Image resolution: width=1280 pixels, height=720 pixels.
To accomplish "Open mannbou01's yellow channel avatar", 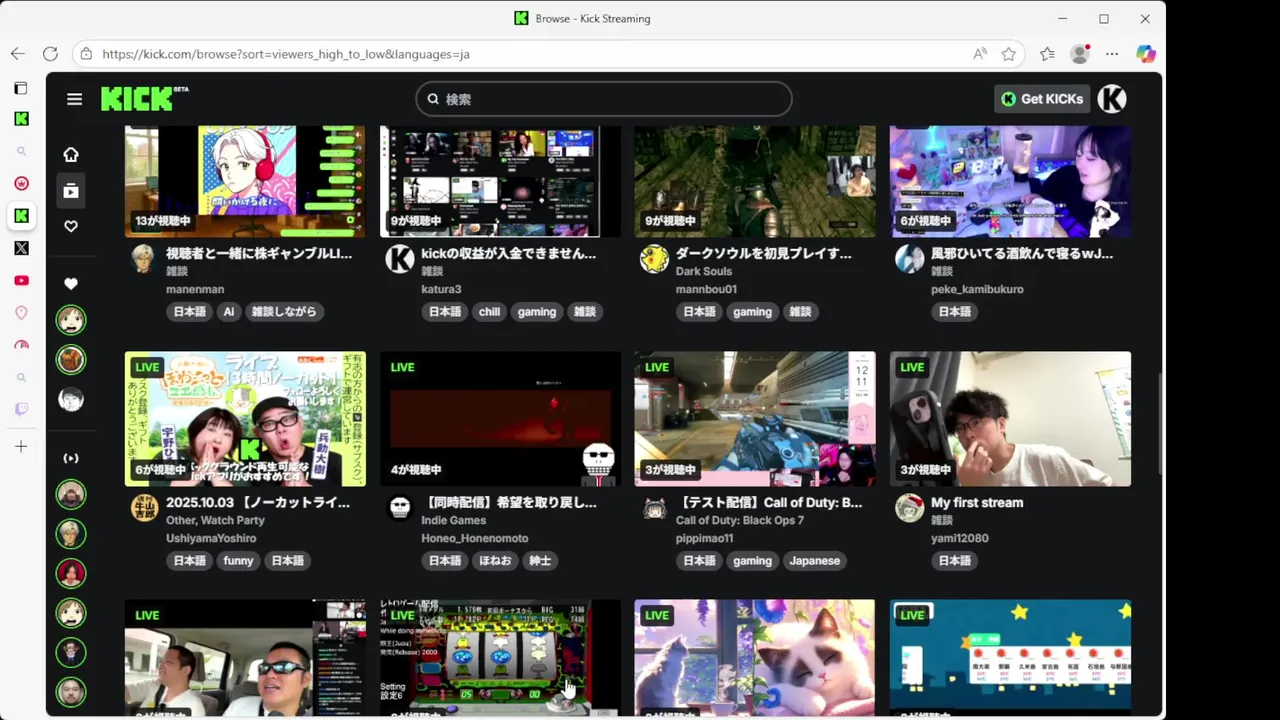I will click(x=654, y=259).
